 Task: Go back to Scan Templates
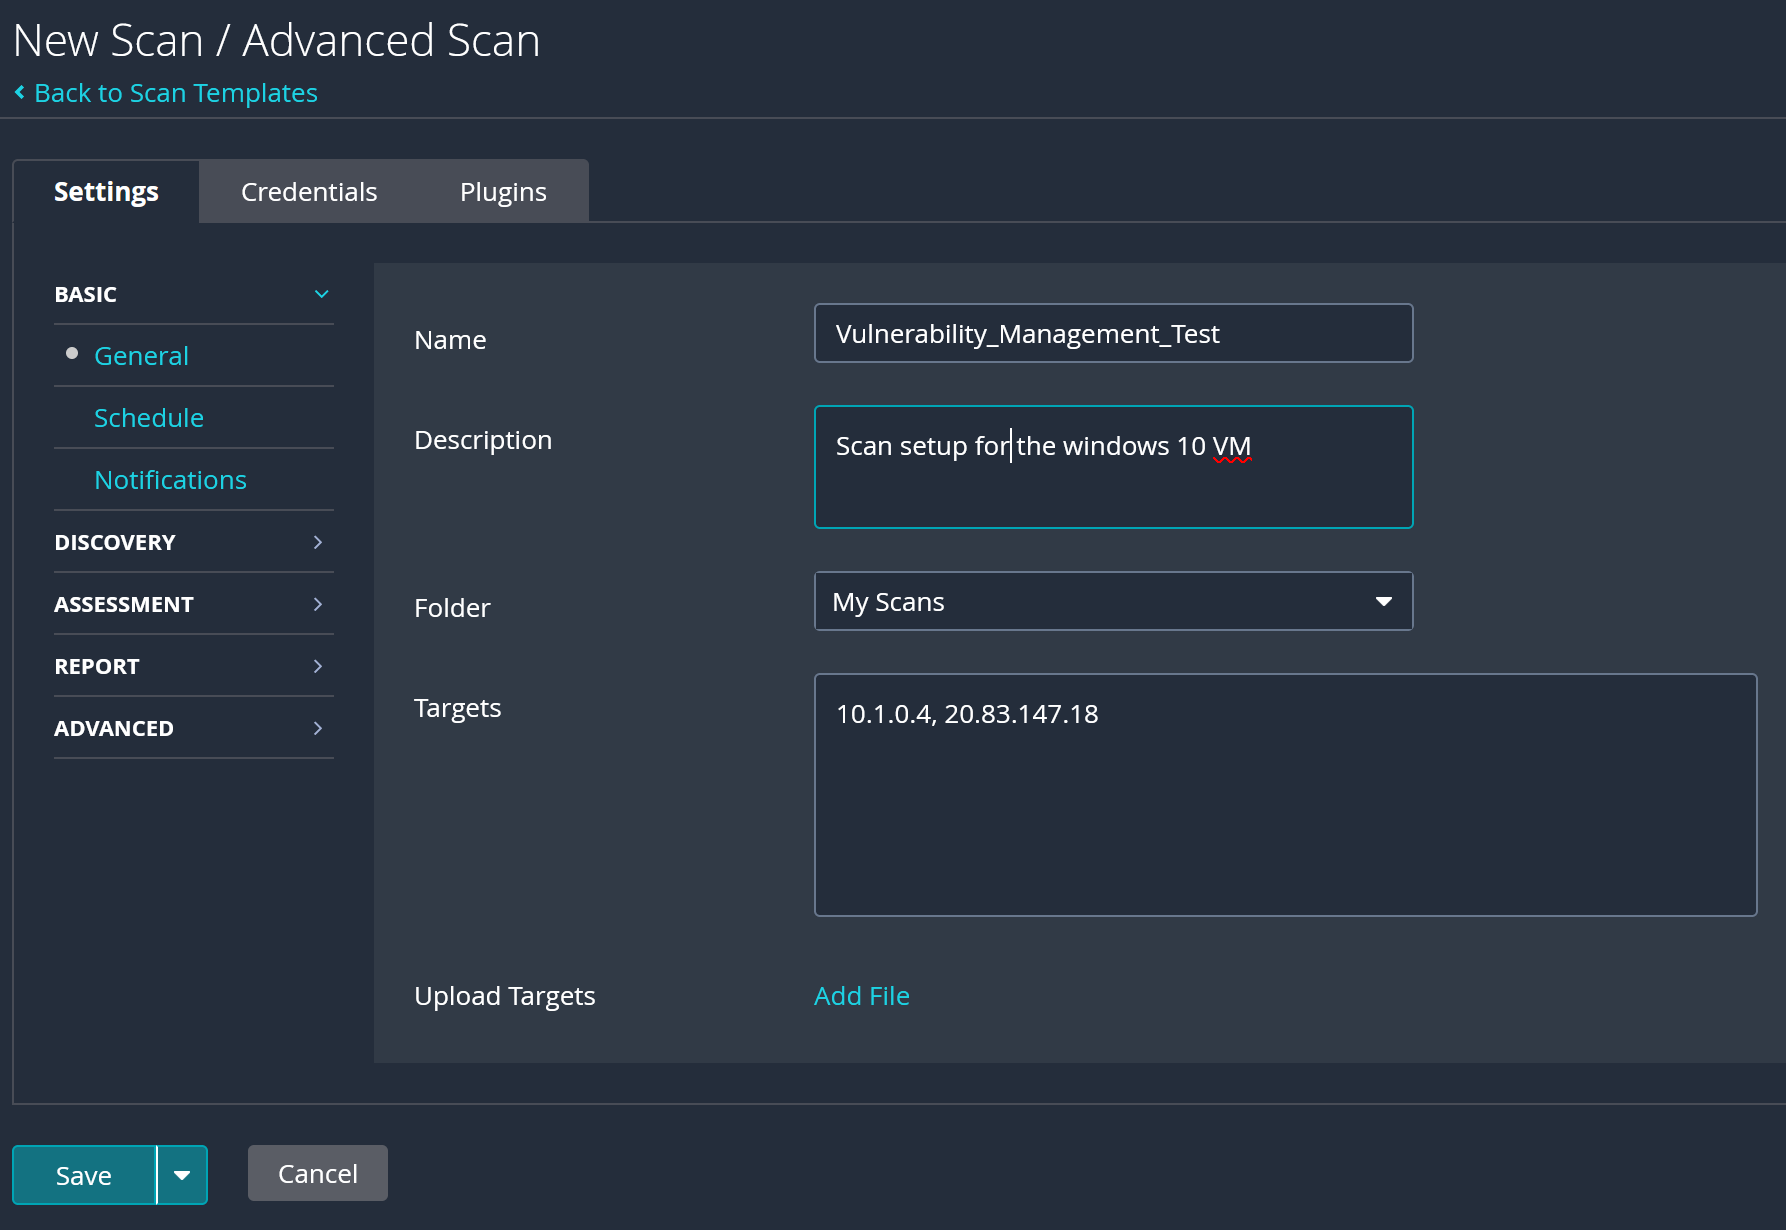176,93
